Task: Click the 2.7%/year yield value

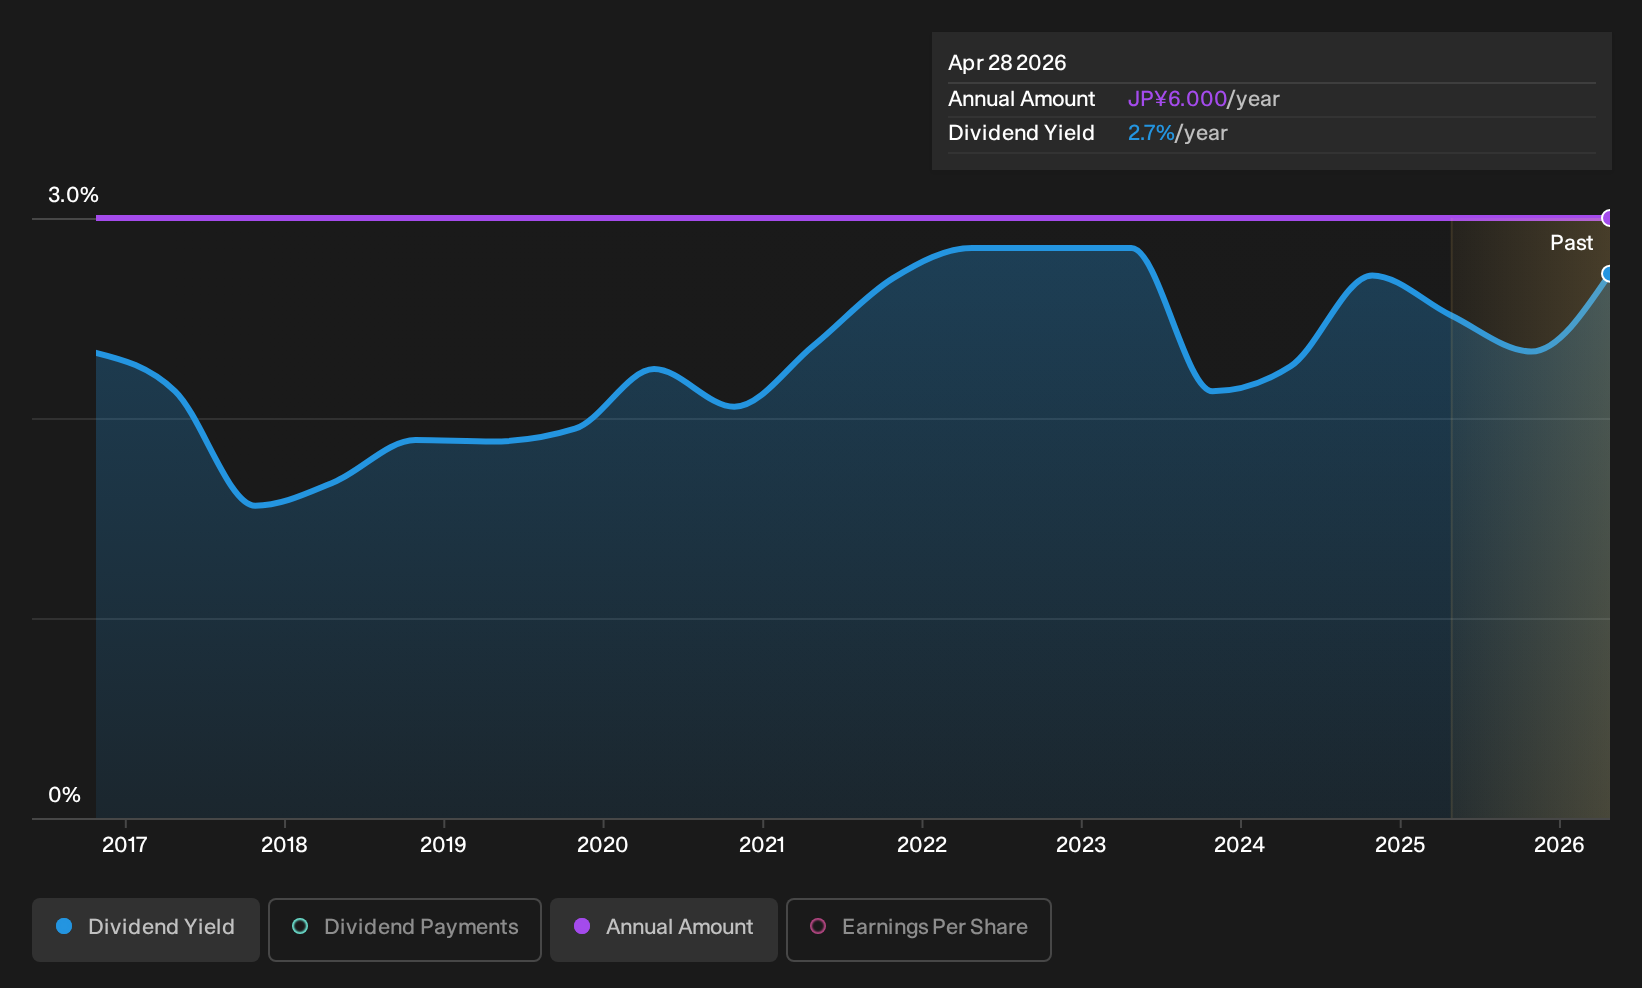Action: tap(1178, 133)
